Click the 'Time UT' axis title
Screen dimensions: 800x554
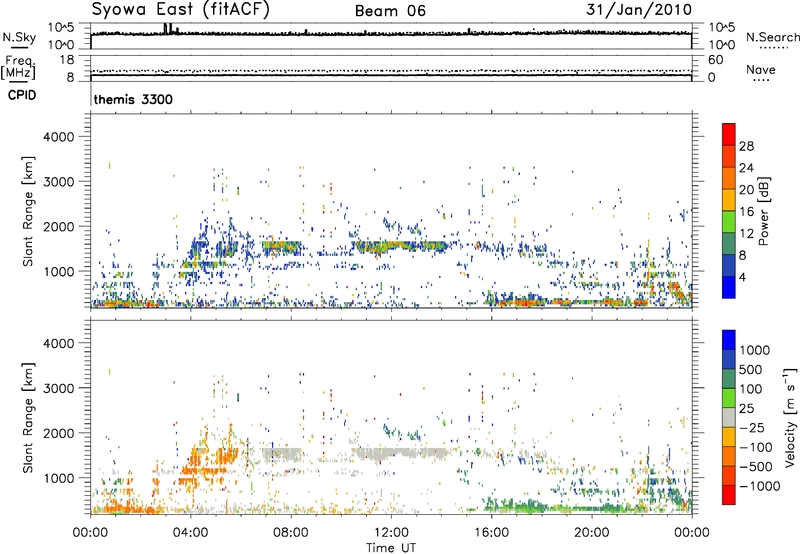pos(391,548)
